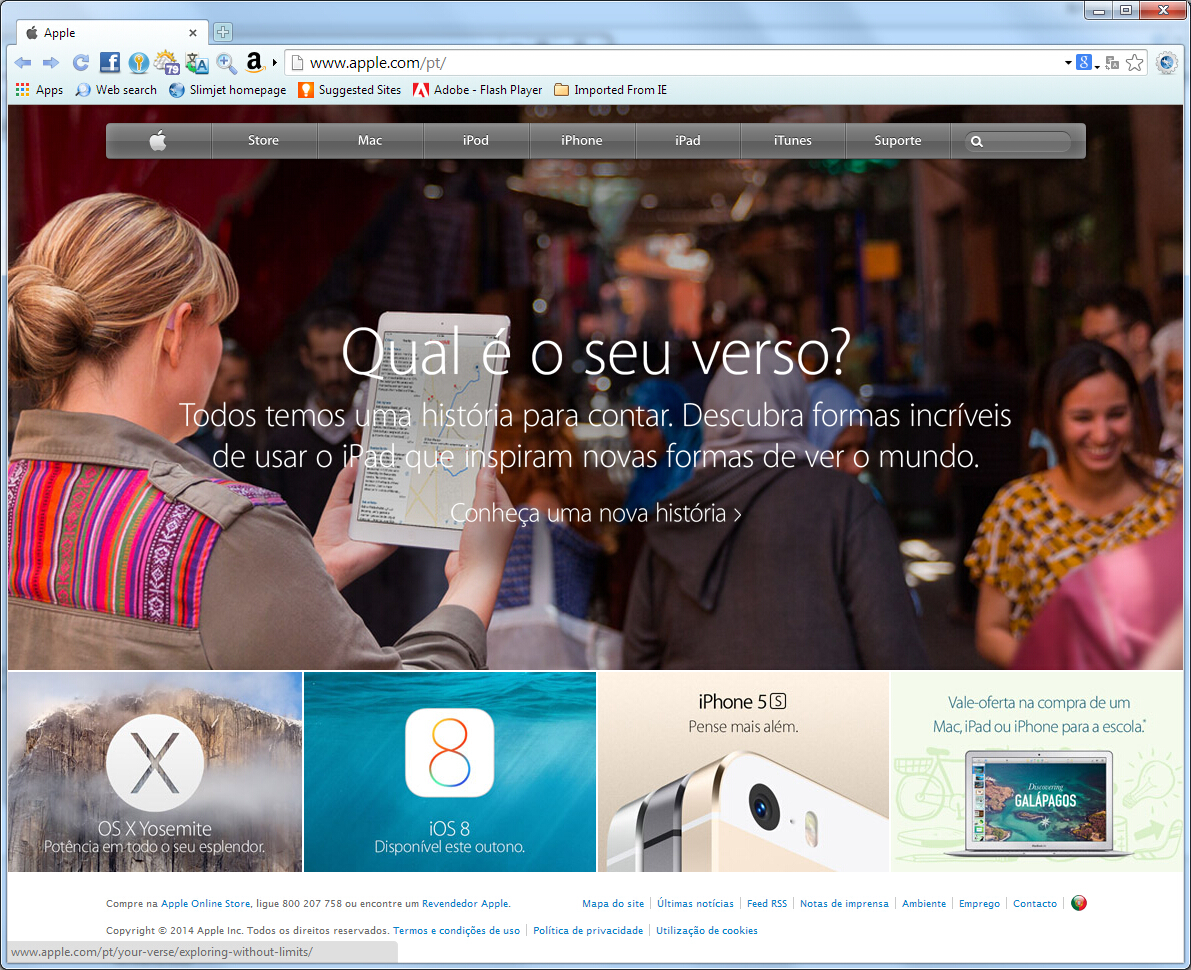The height and width of the screenshot is (970, 1191).
Task: Follow the Apple Online Store footer link
Action: (x=205, y=903)
